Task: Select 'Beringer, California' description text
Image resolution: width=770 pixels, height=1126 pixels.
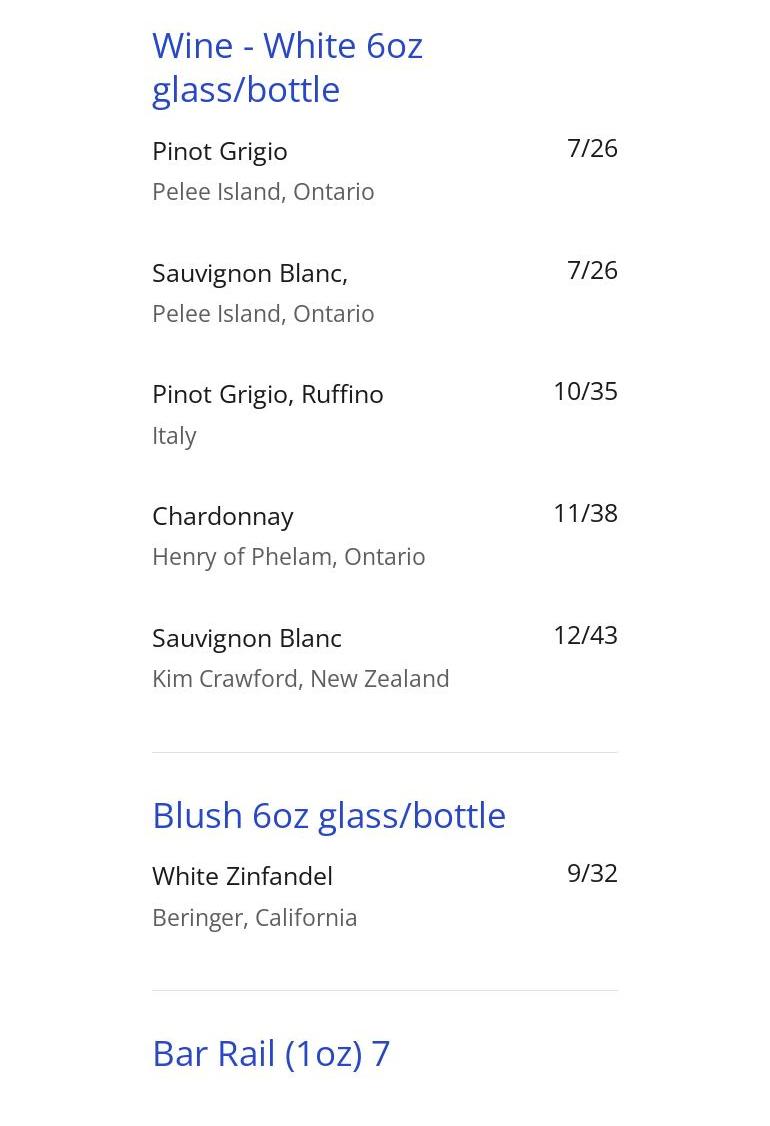Action: click(254, 917)
